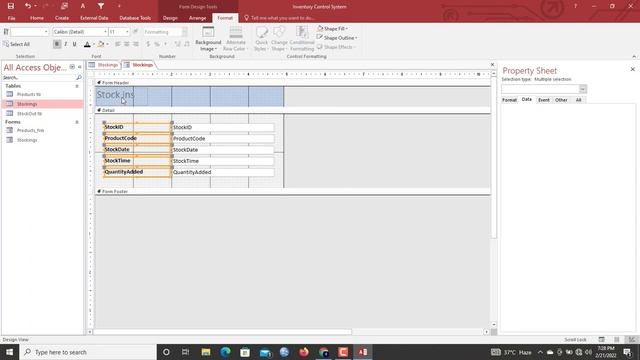Switch to the Home ribbon tab

(37, 18)
